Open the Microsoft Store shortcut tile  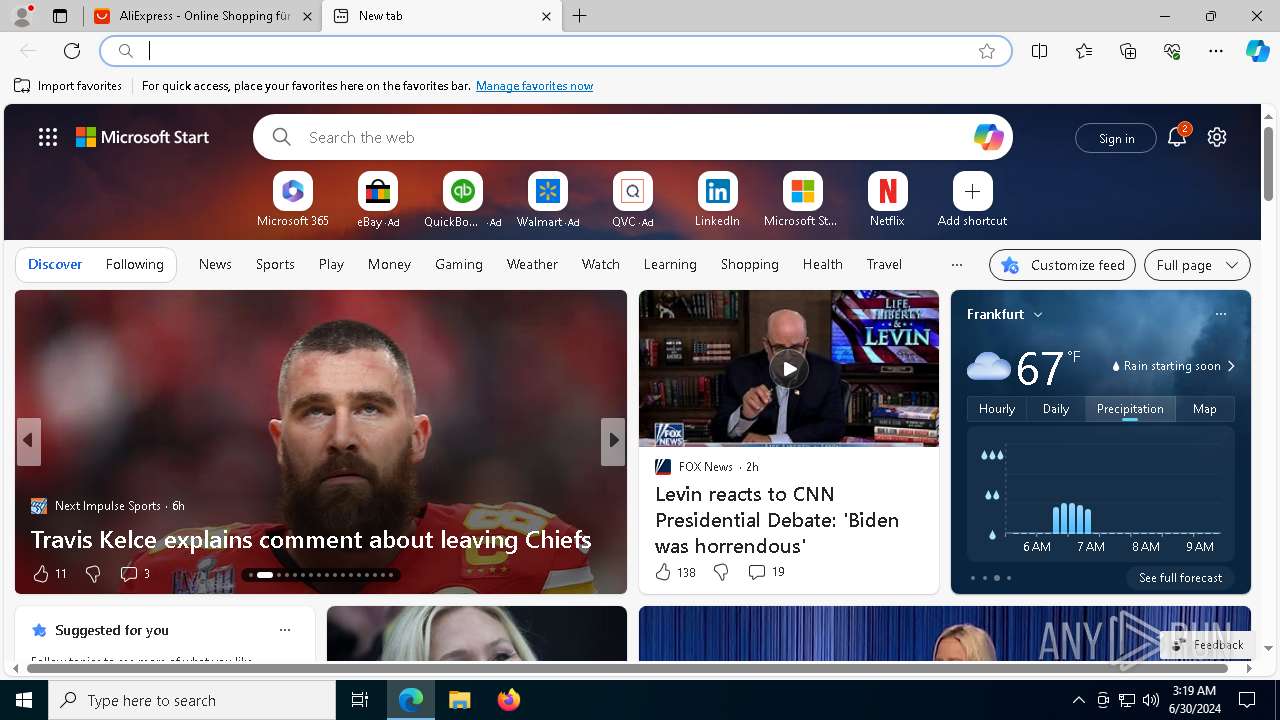coord(802,200)
